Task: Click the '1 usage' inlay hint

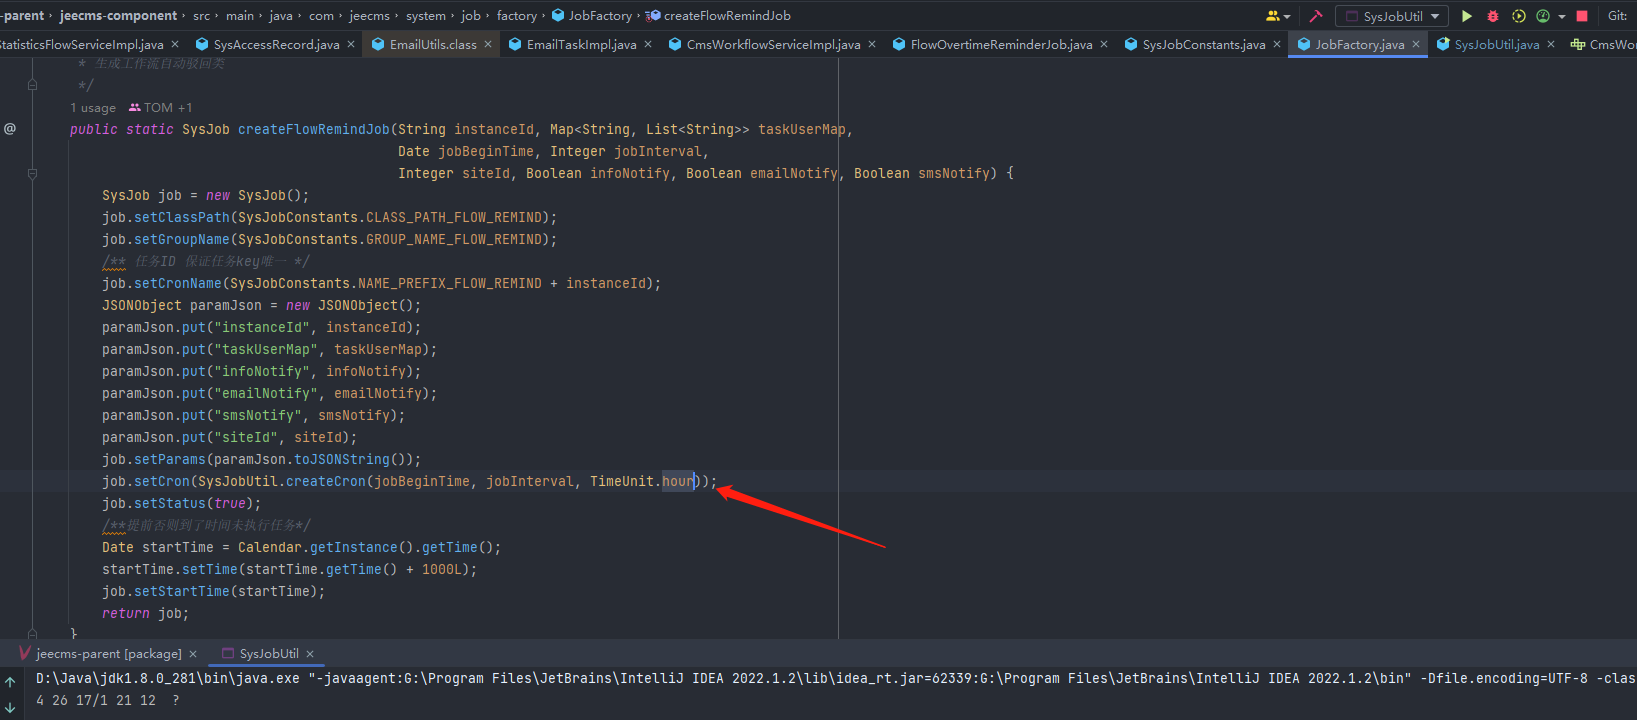Action: (93, 108)
